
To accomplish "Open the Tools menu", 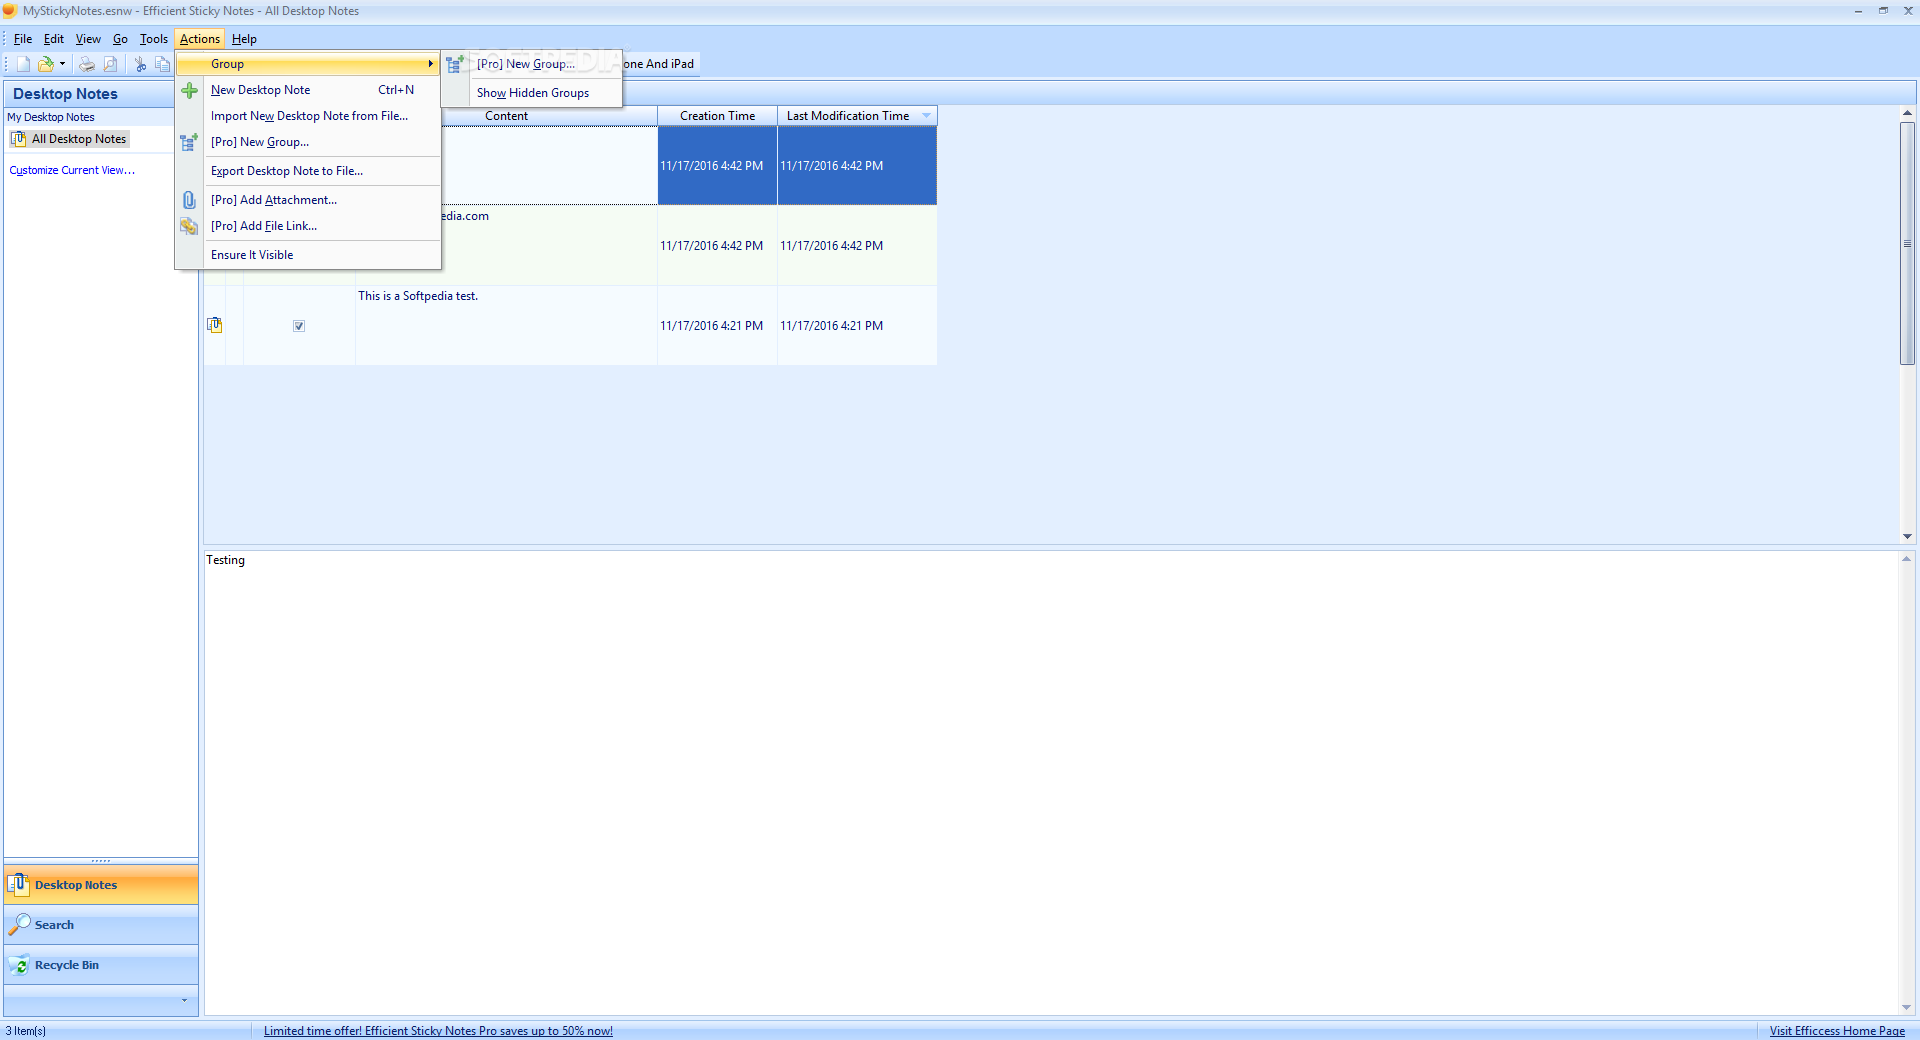I will coord(154,39).
